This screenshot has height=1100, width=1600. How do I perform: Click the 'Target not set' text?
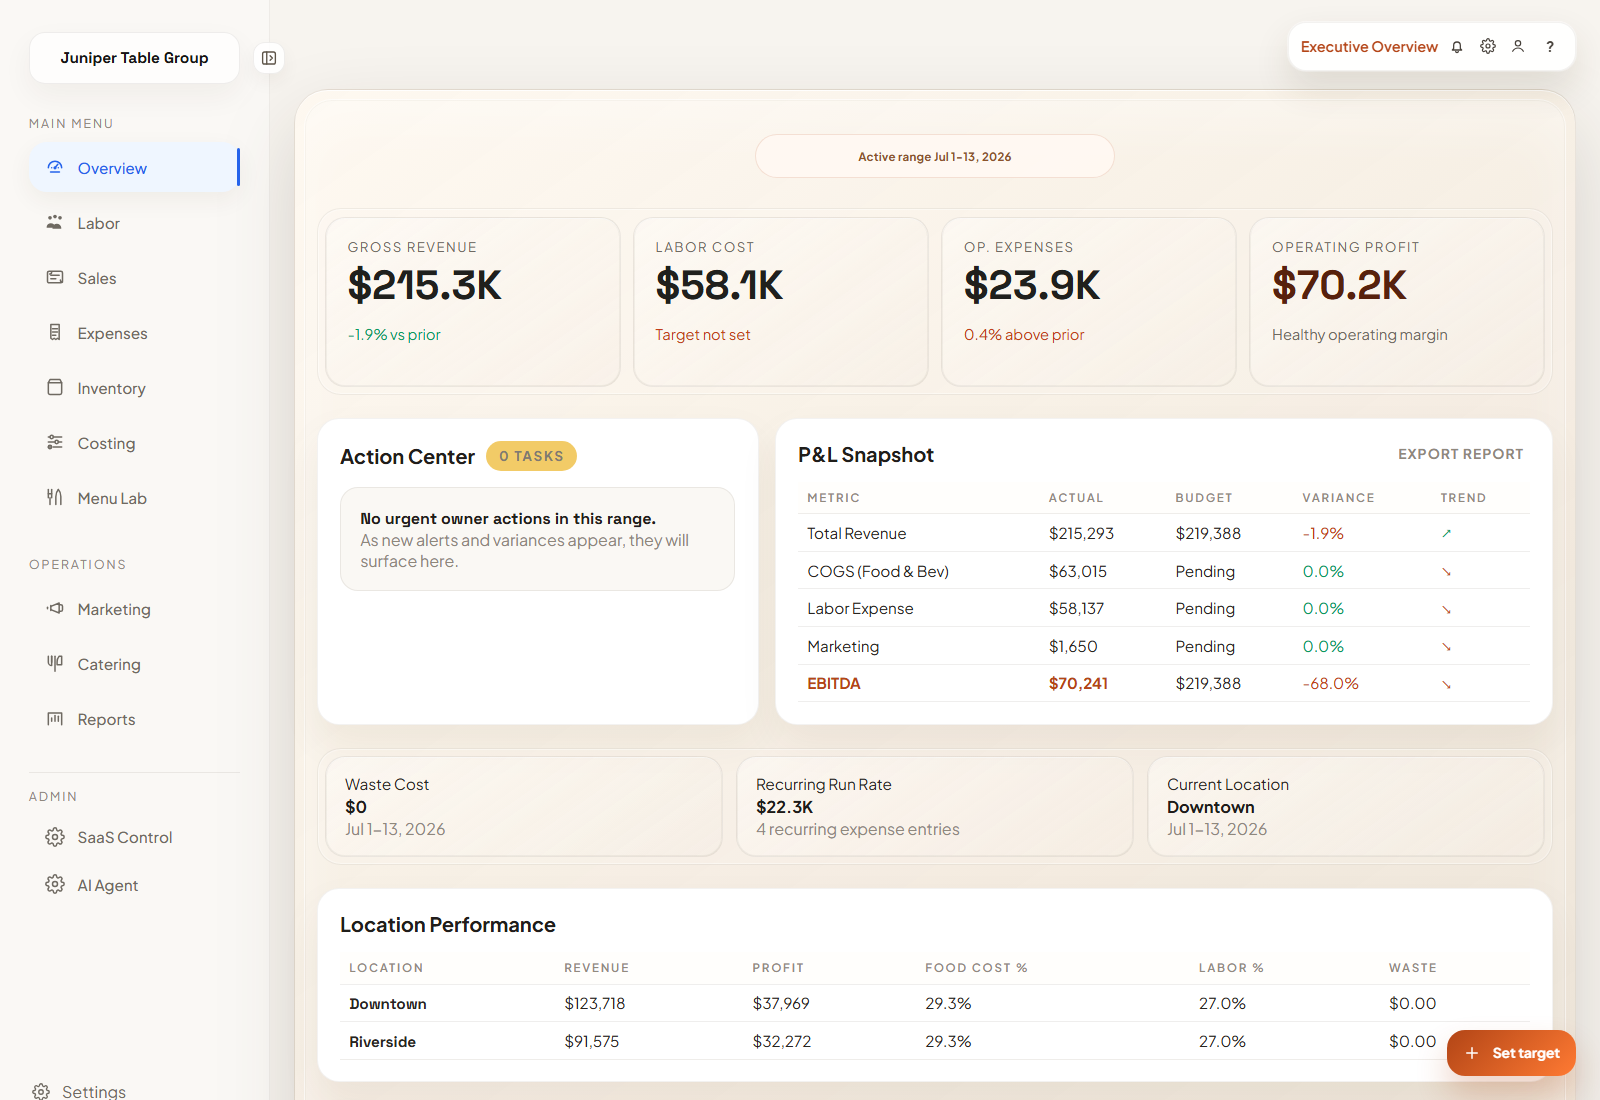[703, 335]
